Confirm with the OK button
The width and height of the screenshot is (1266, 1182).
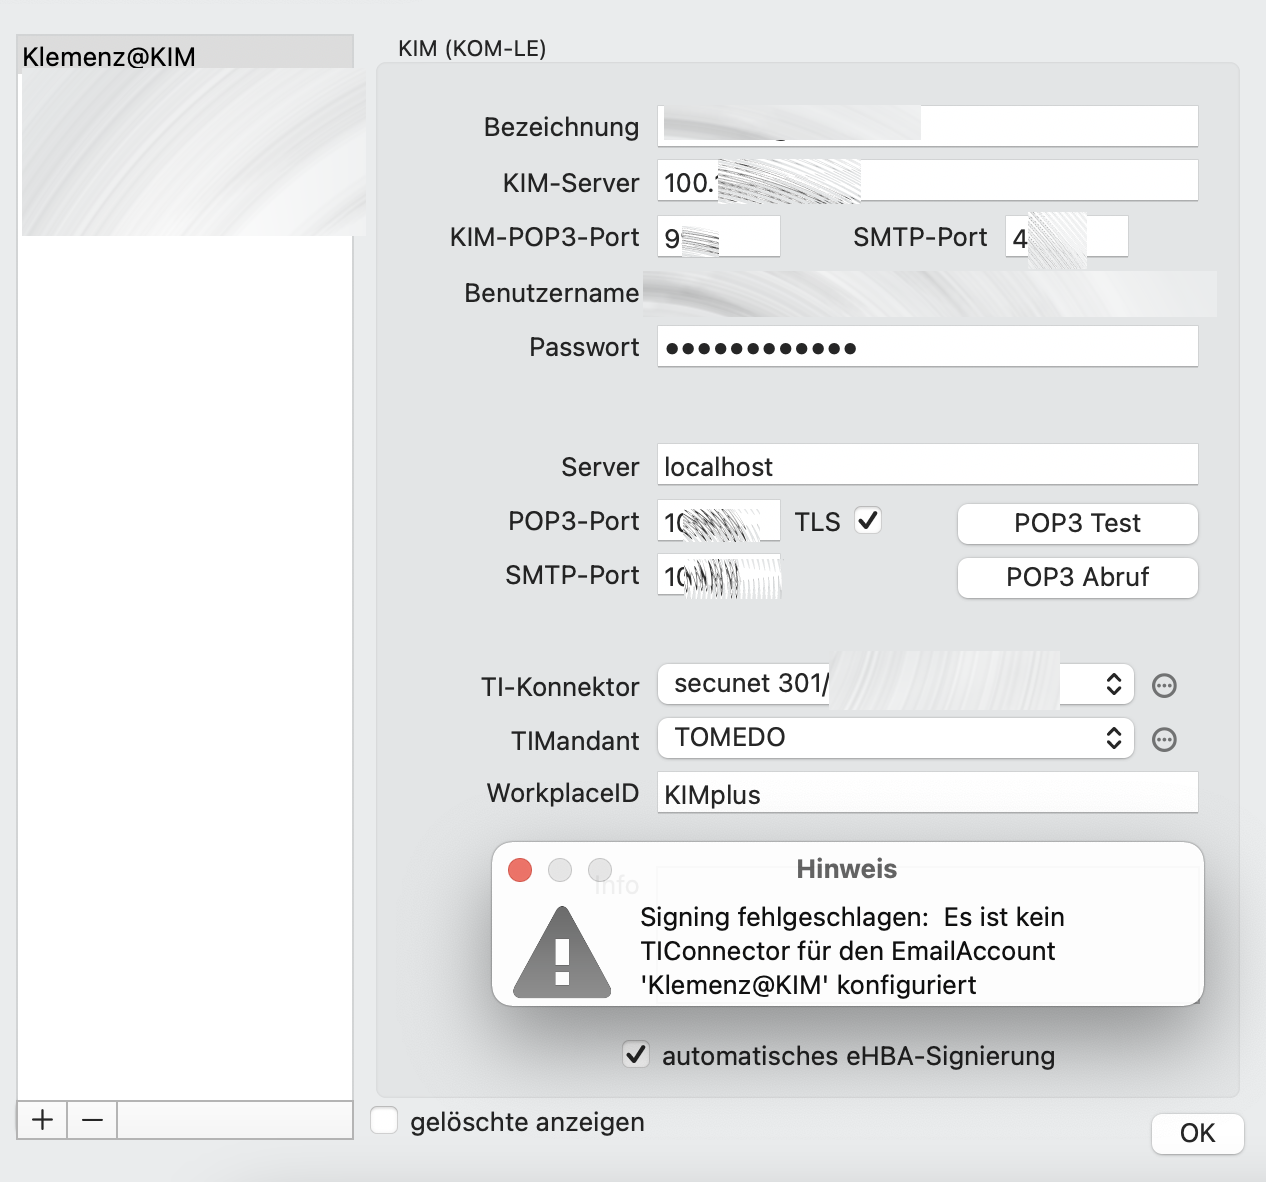[1197, 1133]
